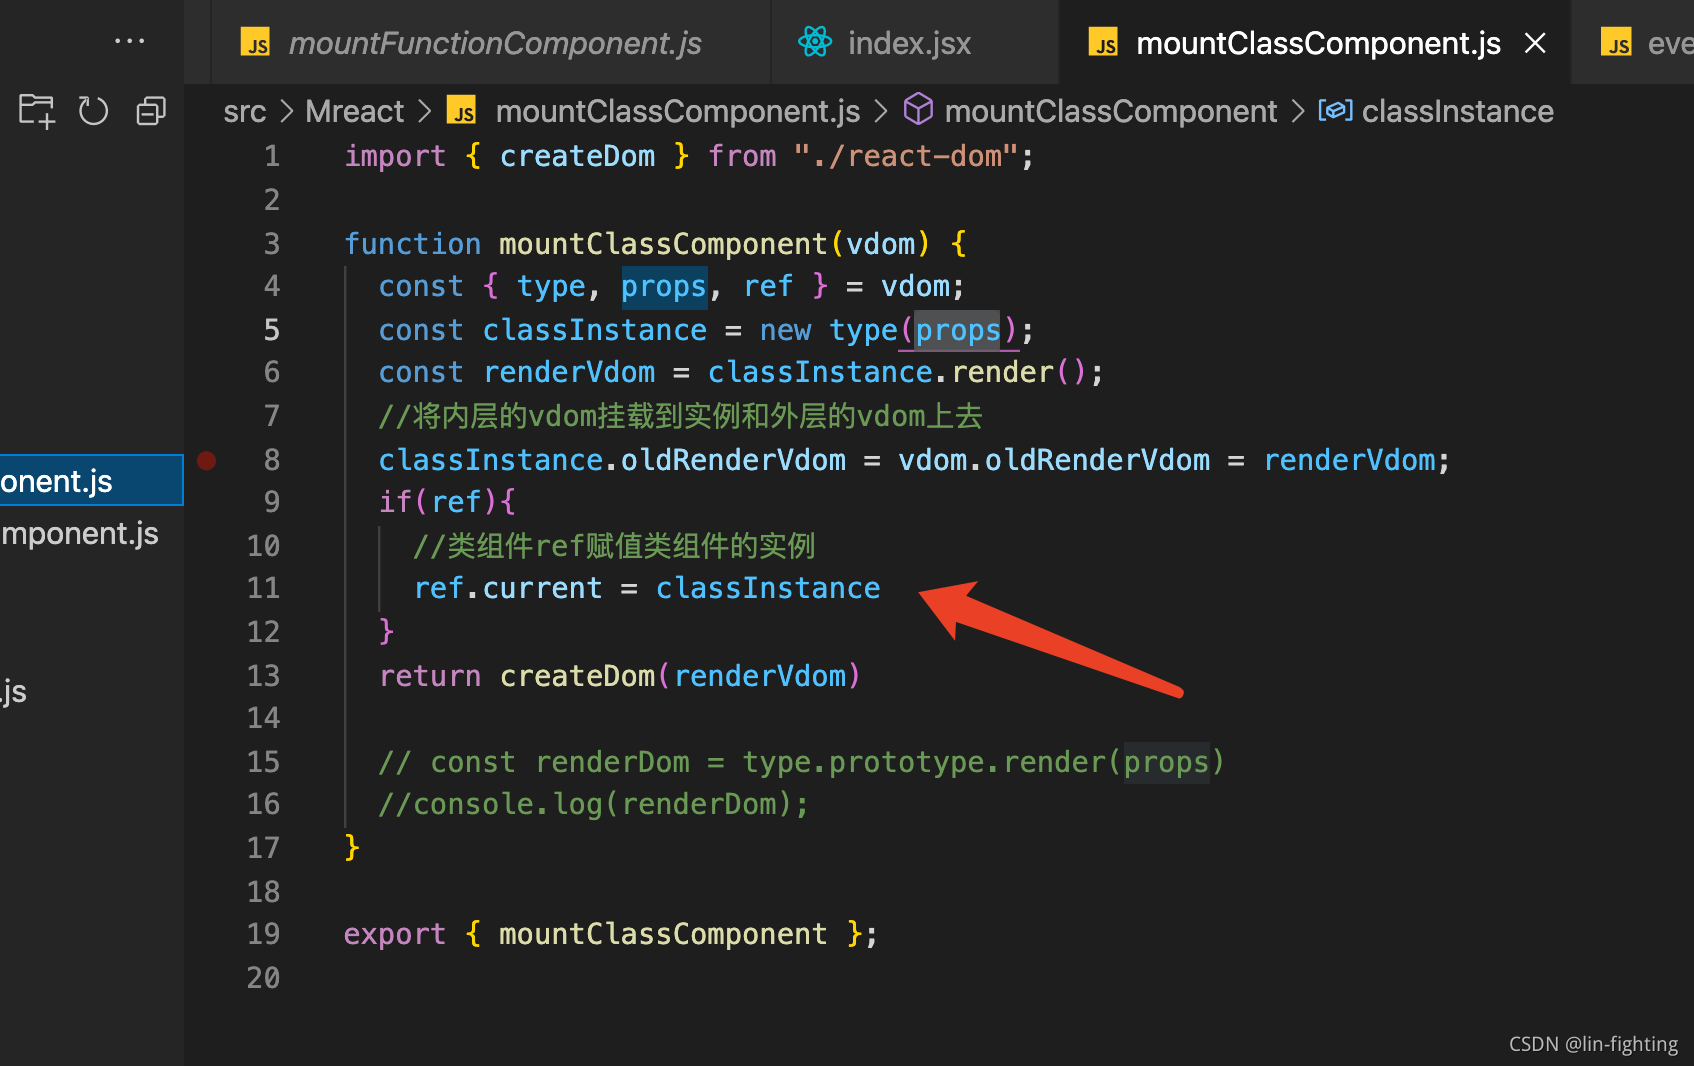Click the JS file icon in breadcrumb
Viewport: 1694px width, 1066px height.
point(462,111)
